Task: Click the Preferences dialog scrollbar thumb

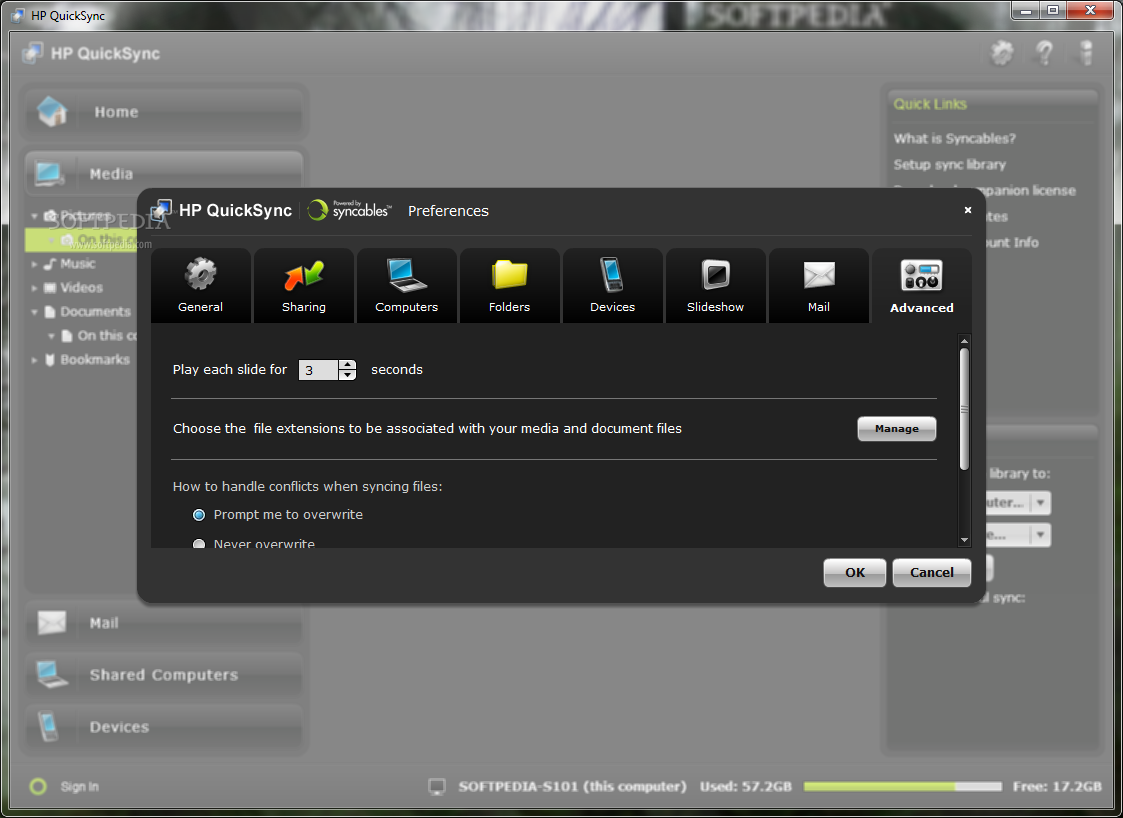Action: point(964,409)
